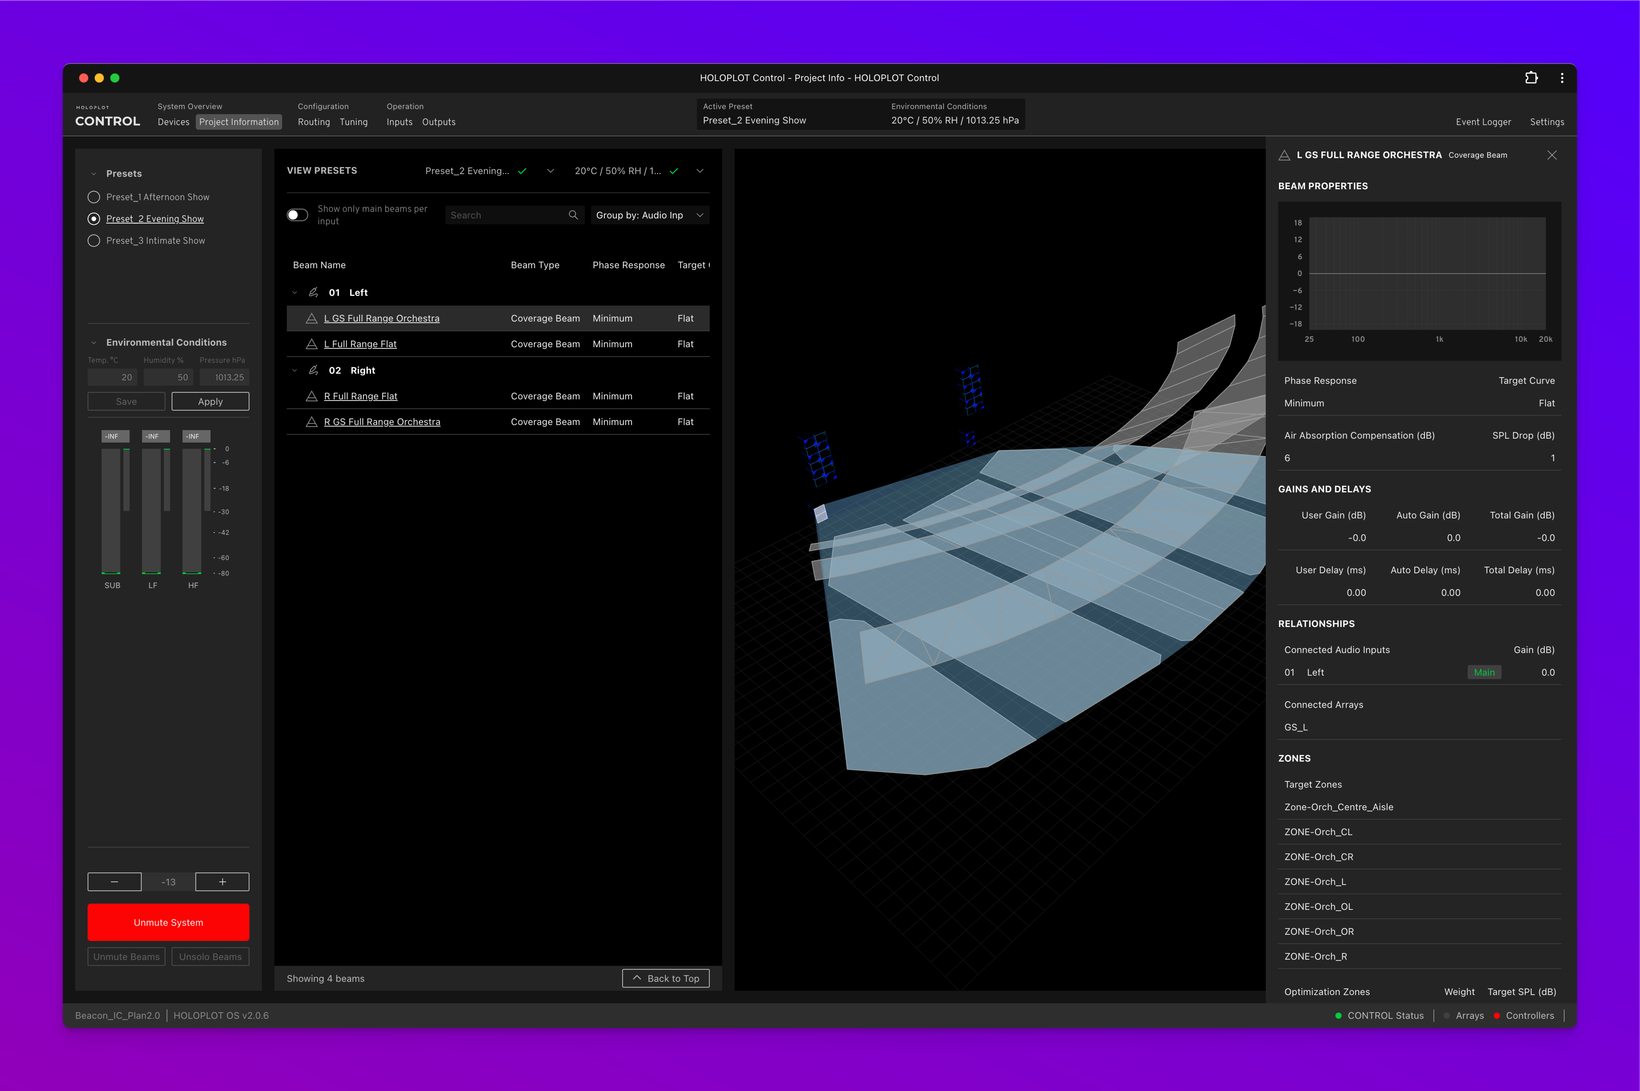Open the Devices tab
The width and height of the screenshot is (1640, 1091).
[x=173, y=122]
